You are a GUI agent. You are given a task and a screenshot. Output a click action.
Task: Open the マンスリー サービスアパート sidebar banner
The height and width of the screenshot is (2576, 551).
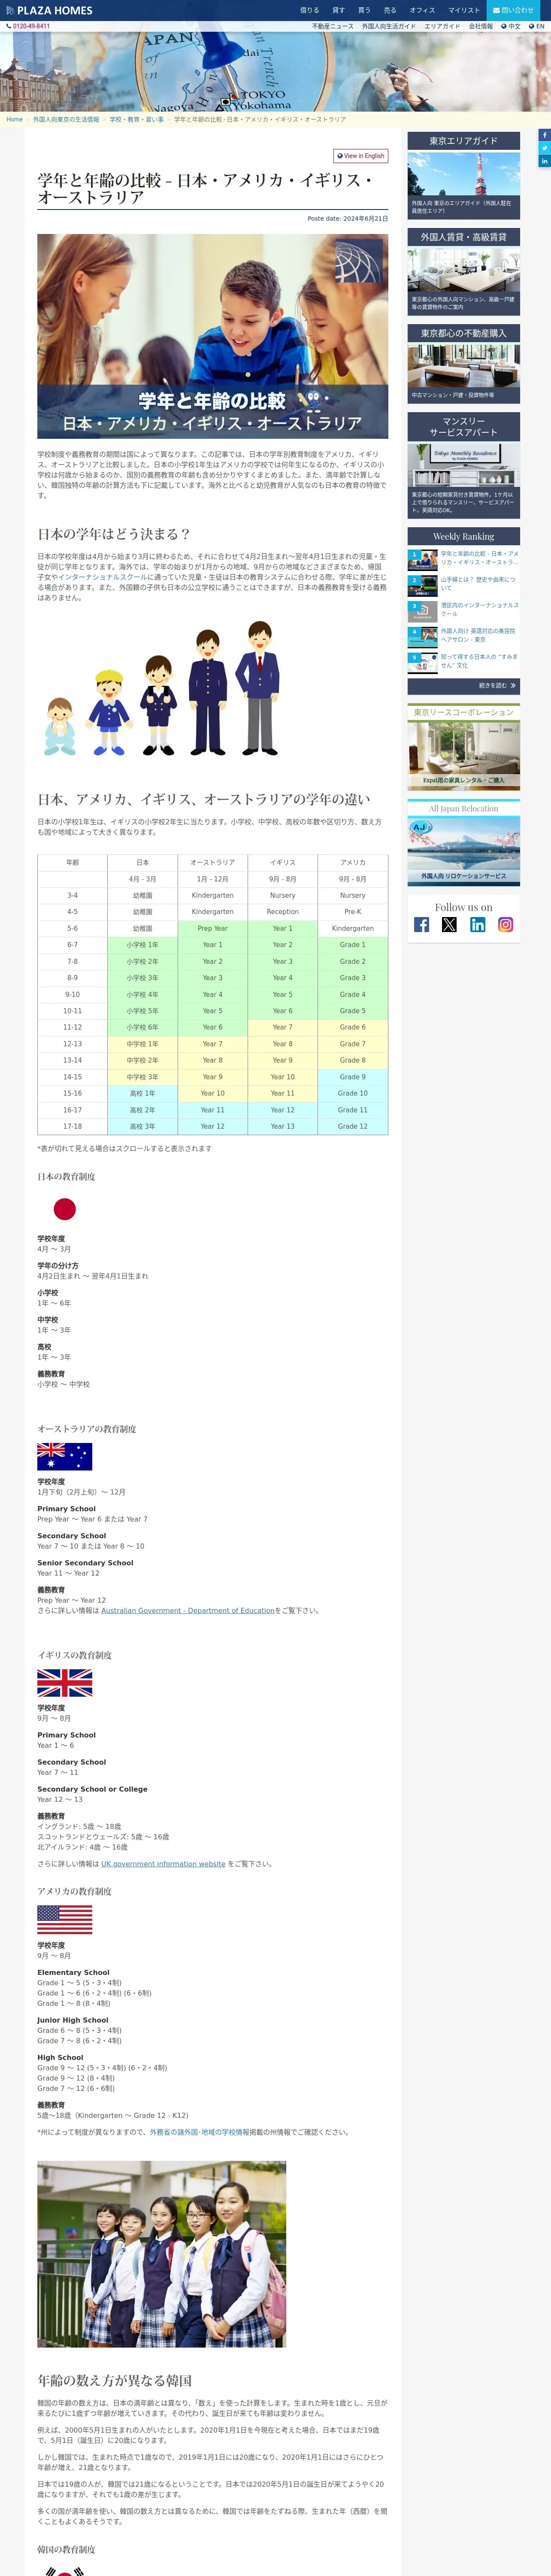pos(463,465)
